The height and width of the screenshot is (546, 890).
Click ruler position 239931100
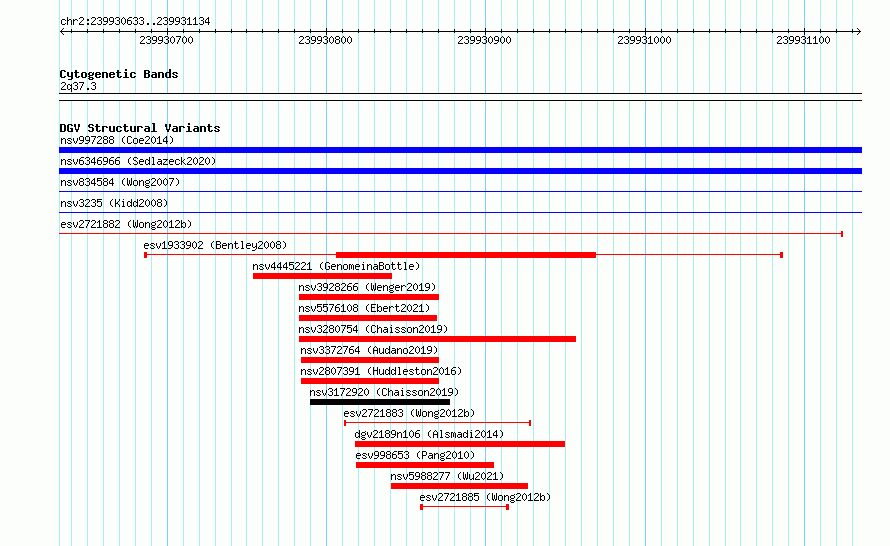click(x=803, y=40)
